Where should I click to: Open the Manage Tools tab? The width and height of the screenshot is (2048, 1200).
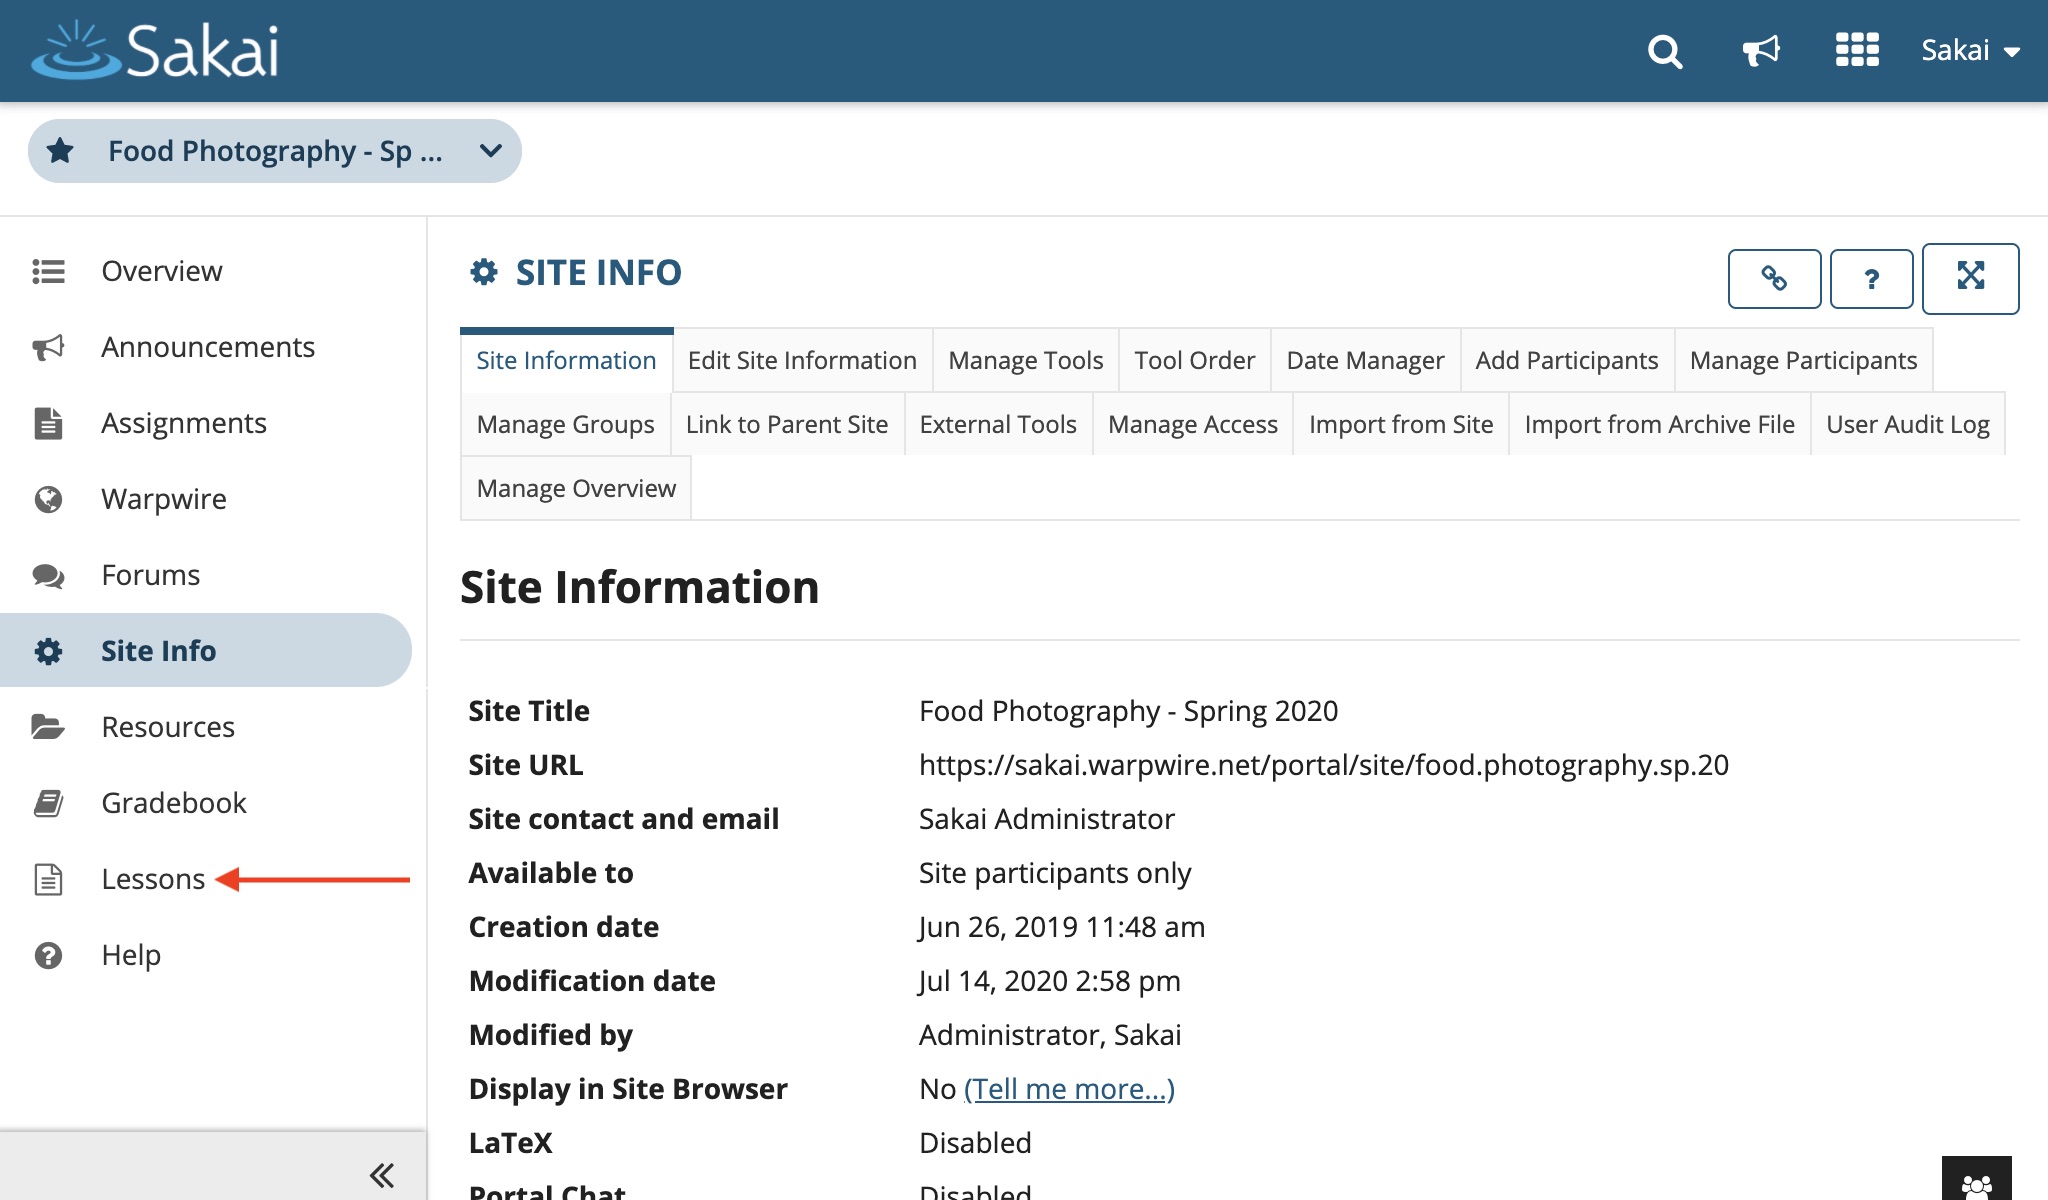pos(1025,360)
